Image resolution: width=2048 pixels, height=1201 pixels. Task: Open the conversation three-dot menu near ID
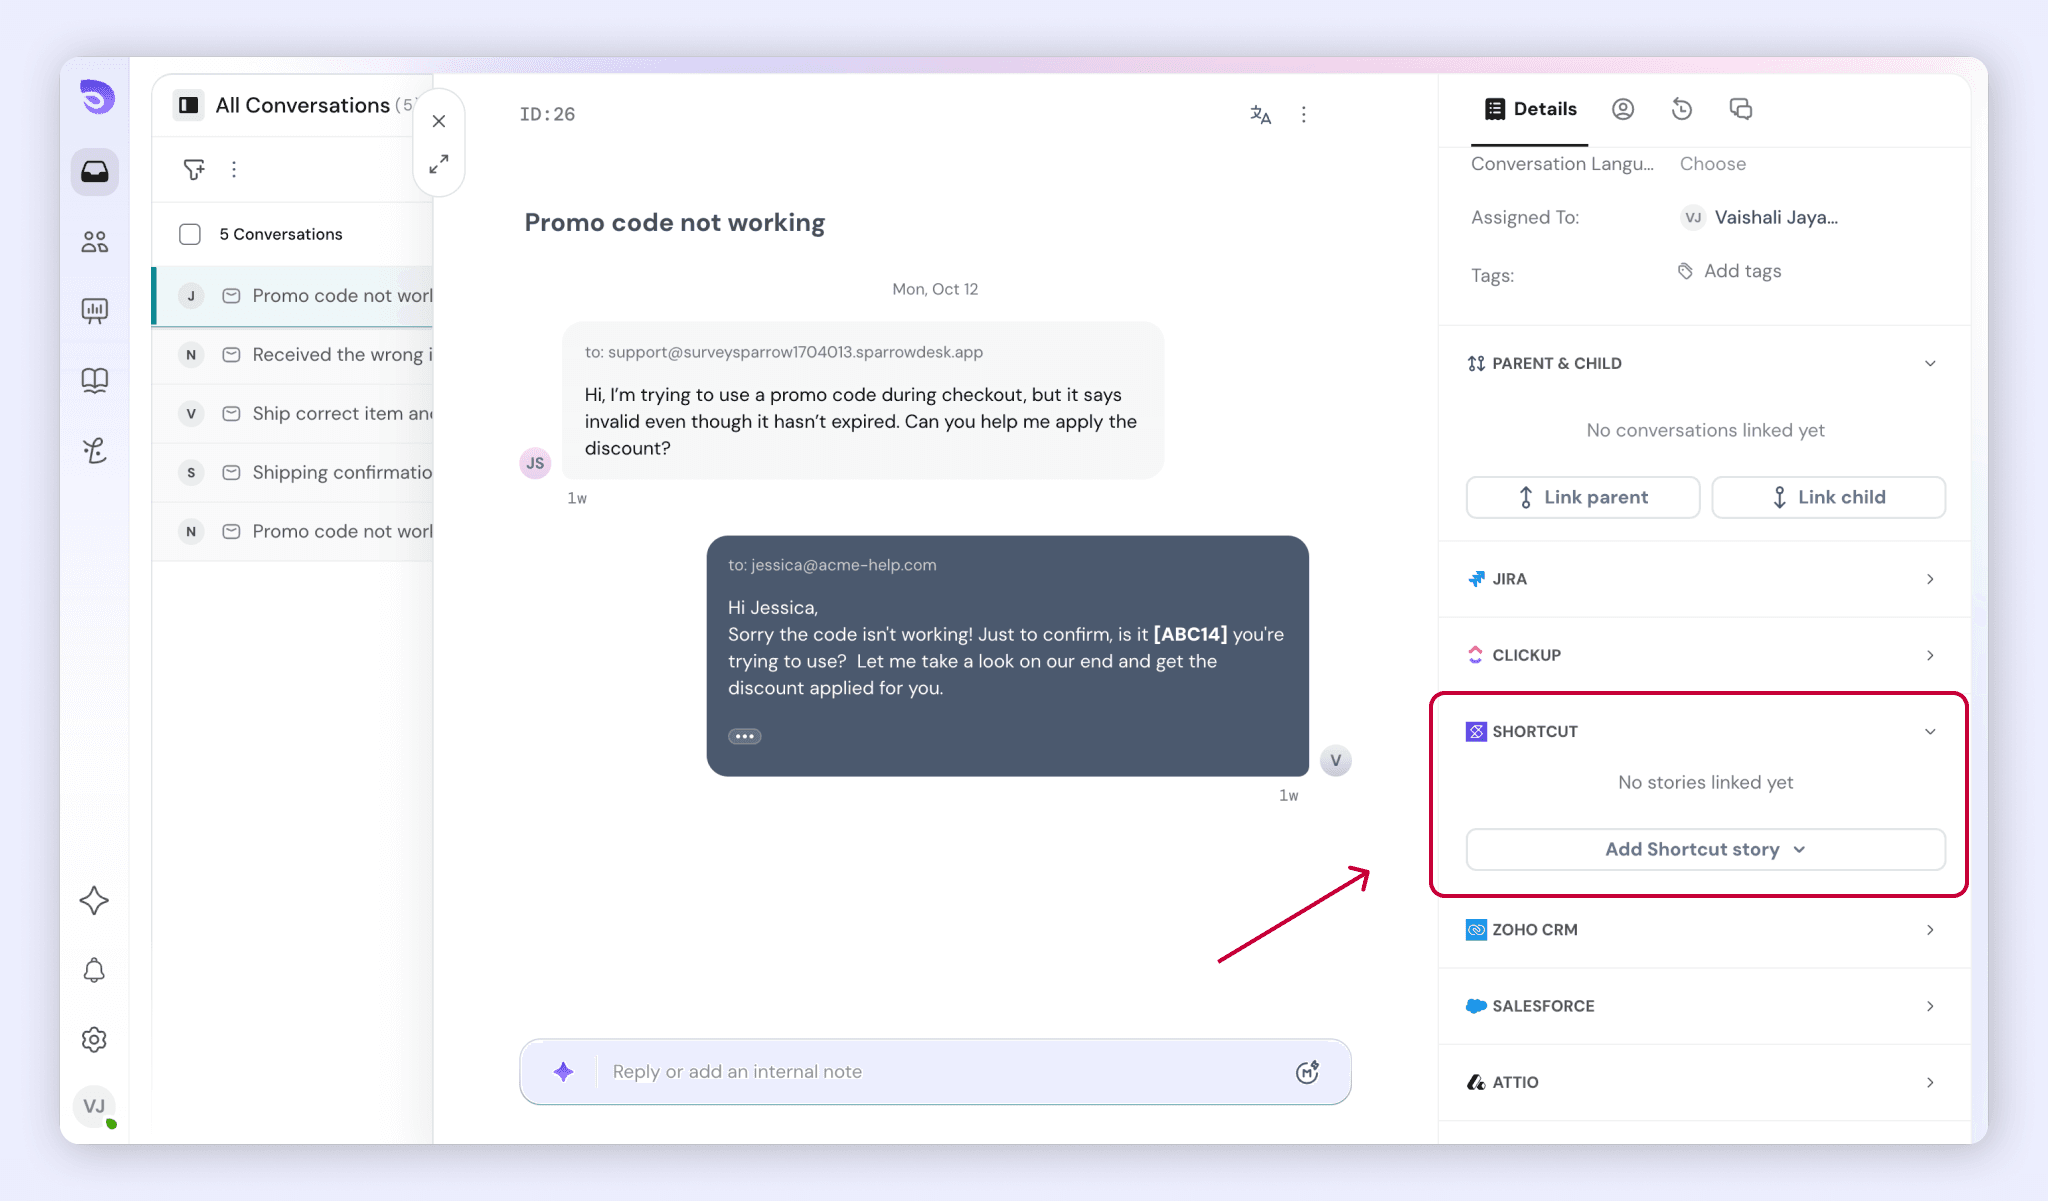(1303, 115)
